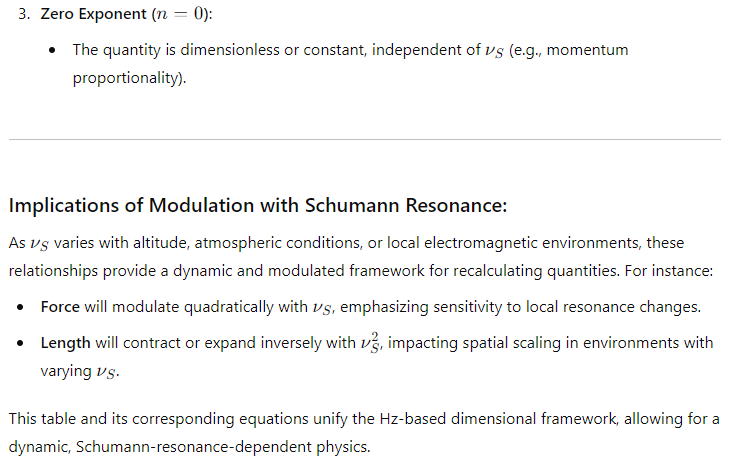Click the horizontal divider line below the list
Screen dimensions: 743x458
pyautogui.click(x=365, y=139)
